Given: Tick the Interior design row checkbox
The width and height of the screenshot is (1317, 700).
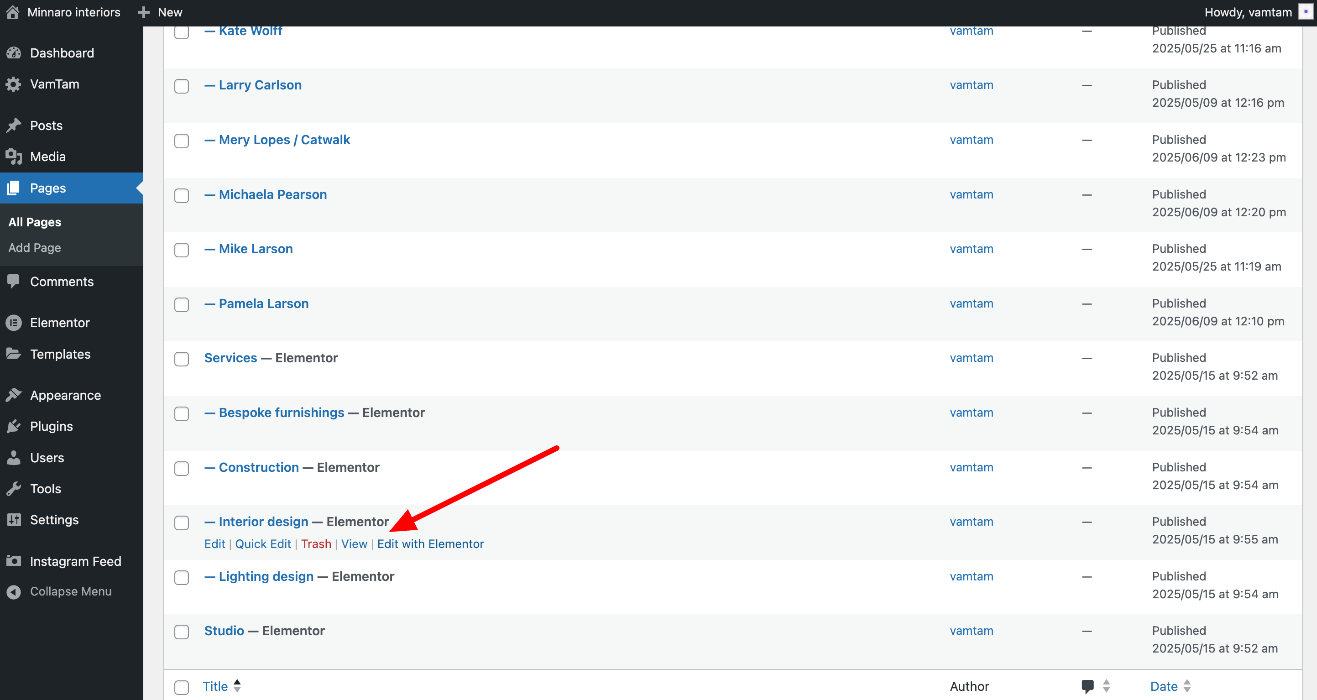Looking at the screenshot, I should pyautogui.click(x=182, y=523).
